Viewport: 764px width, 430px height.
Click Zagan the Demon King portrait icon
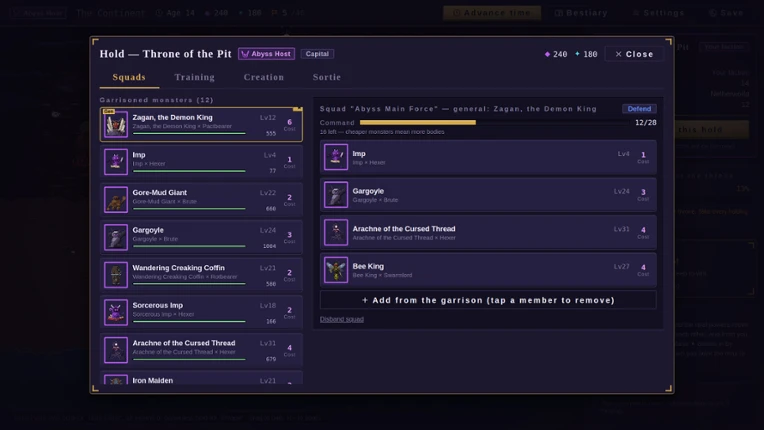coord(116,124)
